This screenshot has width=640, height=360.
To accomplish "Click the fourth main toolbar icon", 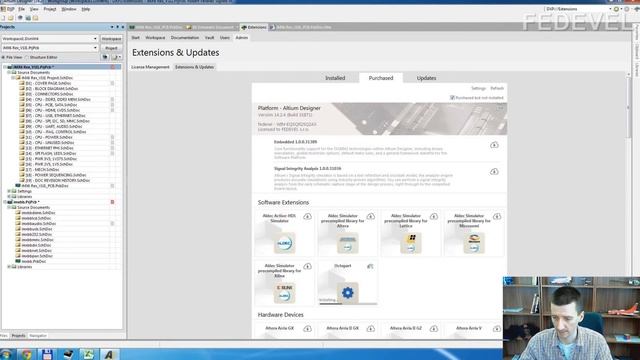I will (28, 18).
